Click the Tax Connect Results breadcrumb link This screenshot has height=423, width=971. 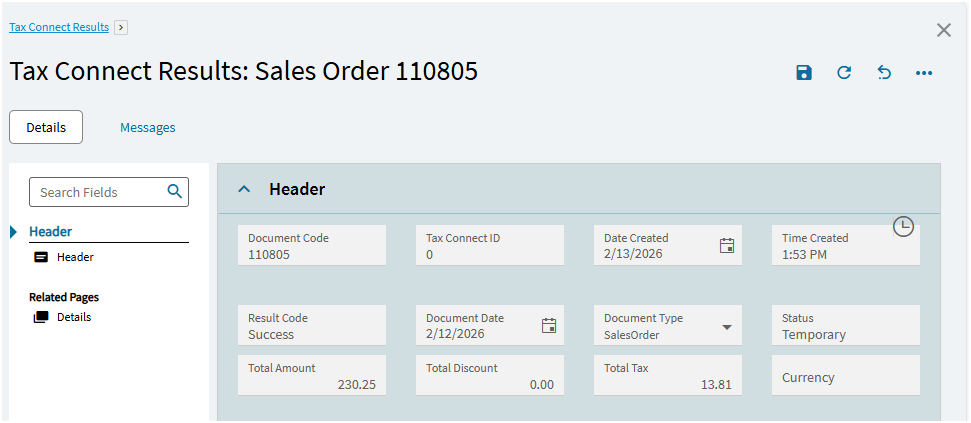click(x=59, y=27)
